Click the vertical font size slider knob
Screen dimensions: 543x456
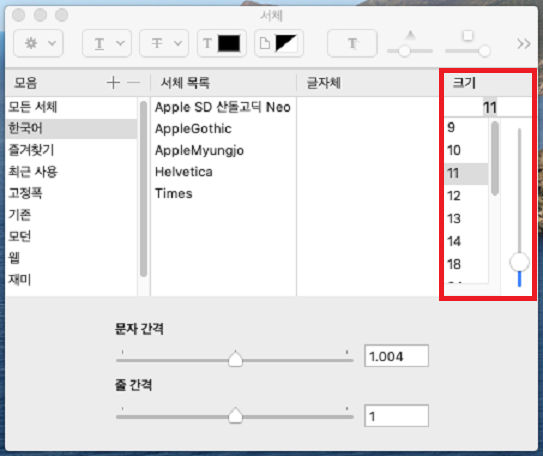[x=519, y=262]
